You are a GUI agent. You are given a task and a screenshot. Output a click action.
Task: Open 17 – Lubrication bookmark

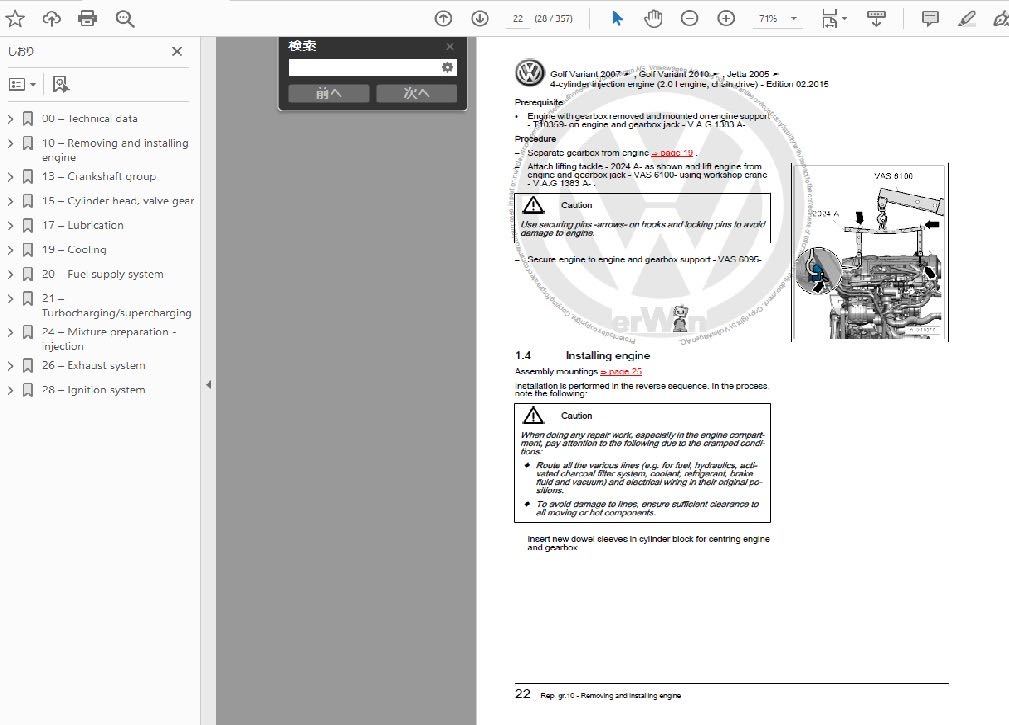(x=82, y=225)
